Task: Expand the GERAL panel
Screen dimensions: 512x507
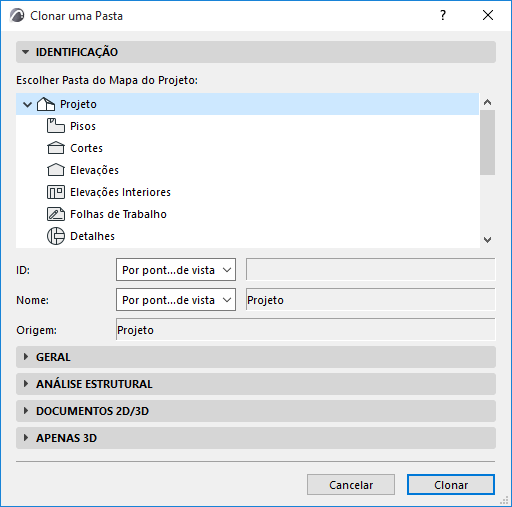Action: click(x=26, y=357)
